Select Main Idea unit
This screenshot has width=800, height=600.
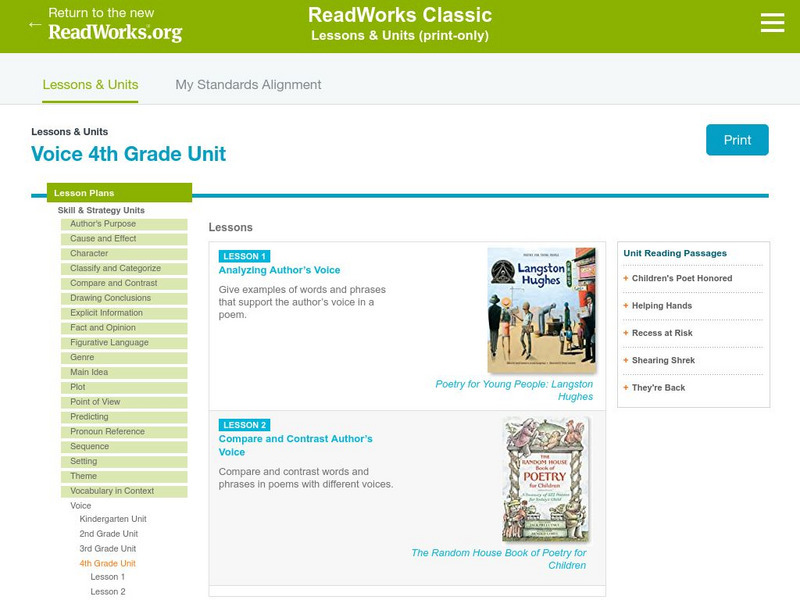pyautogui.click(x=124, y=372)
